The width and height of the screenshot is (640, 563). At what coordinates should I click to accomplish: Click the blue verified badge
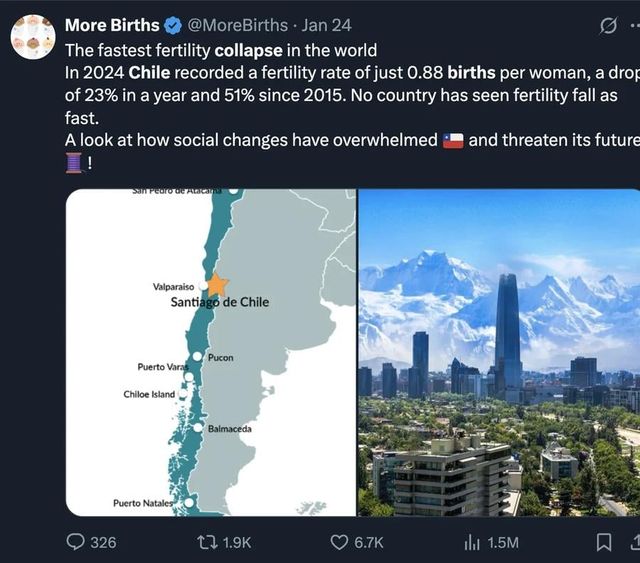170,25
